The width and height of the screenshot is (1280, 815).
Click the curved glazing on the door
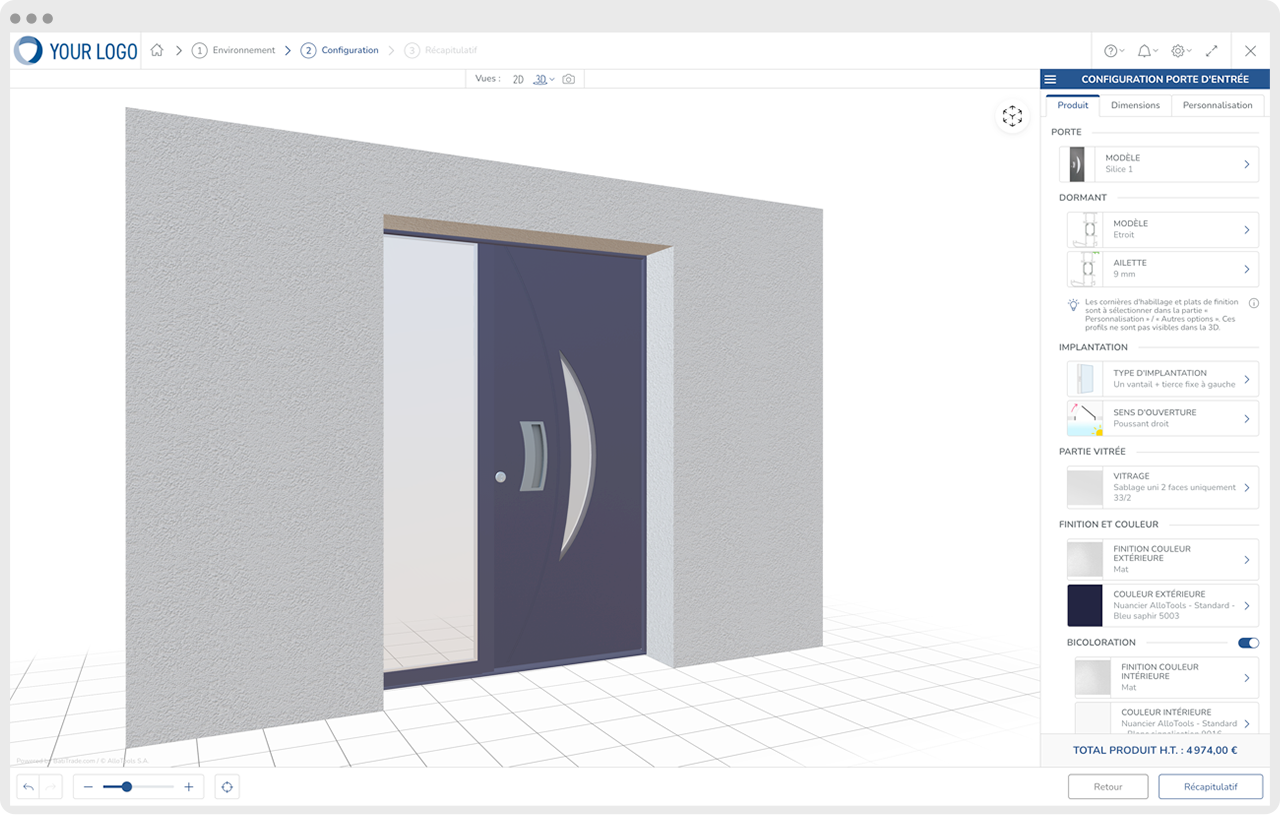pyautogui.click(x=577, y=455)
